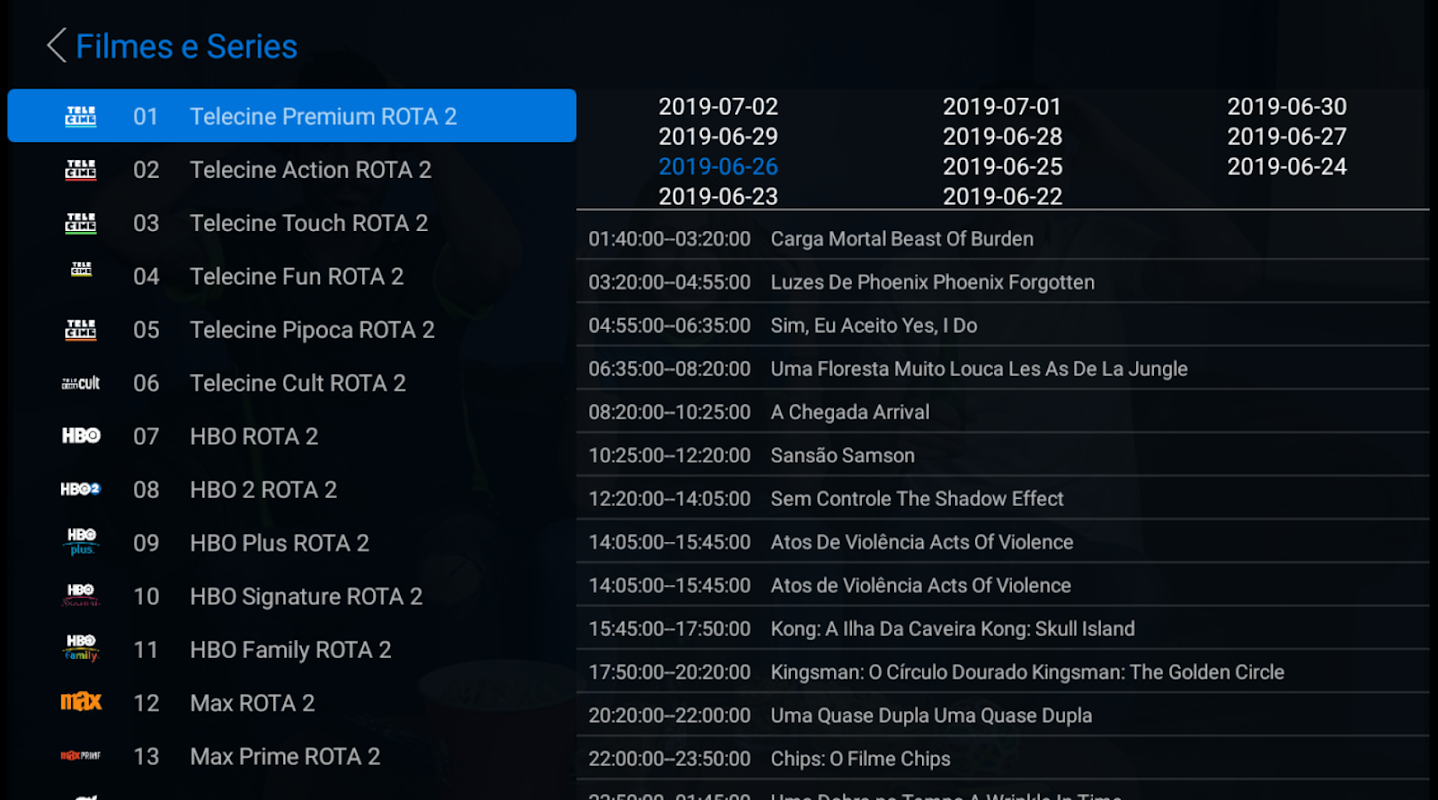Click the HBO 2 channel logo
This screenshot has height=800, width=1438.
click(81, 489)
